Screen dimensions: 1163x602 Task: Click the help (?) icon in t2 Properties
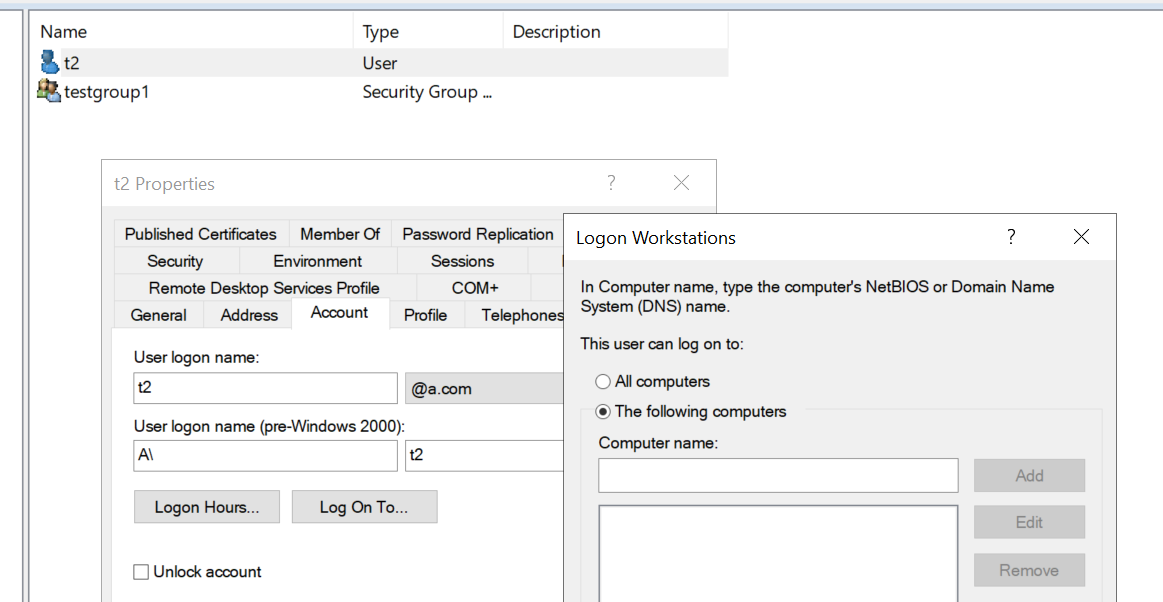611,183
